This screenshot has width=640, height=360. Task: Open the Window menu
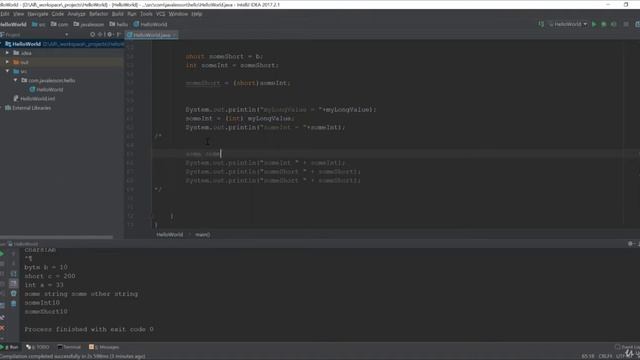pos(178,14)
